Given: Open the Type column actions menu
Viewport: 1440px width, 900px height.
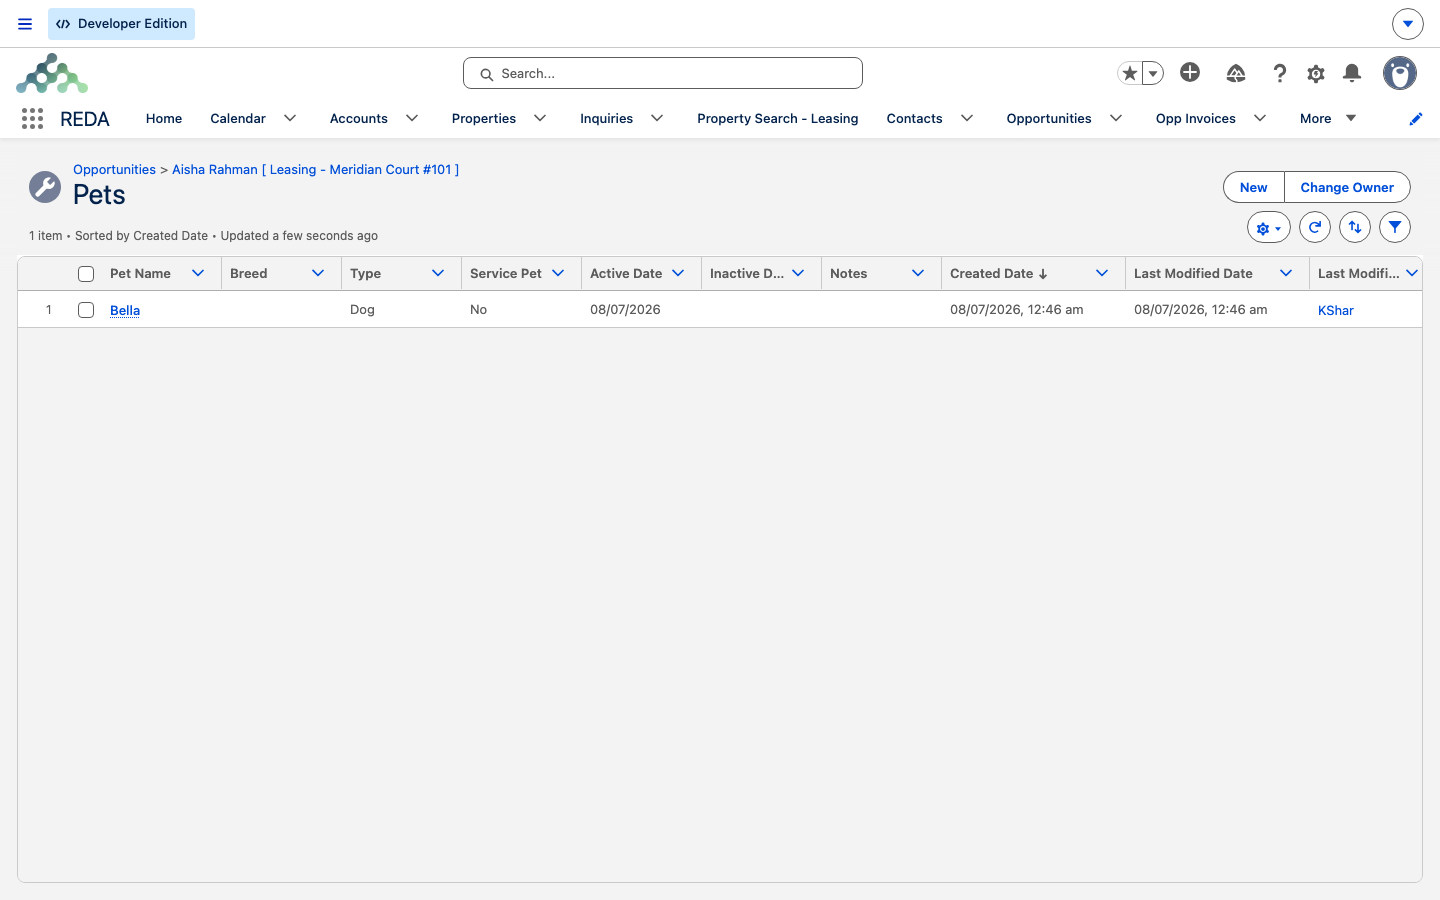Looking at the screenshot, I should click(438, 273).
